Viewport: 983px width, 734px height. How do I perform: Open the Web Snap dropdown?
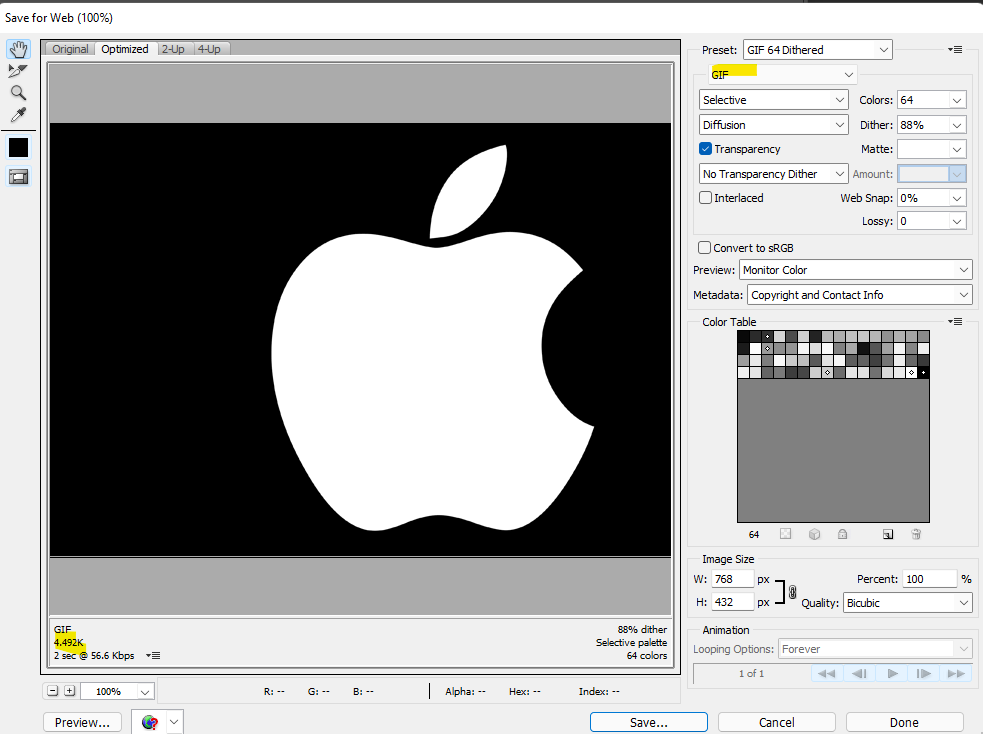pos(957,198)
